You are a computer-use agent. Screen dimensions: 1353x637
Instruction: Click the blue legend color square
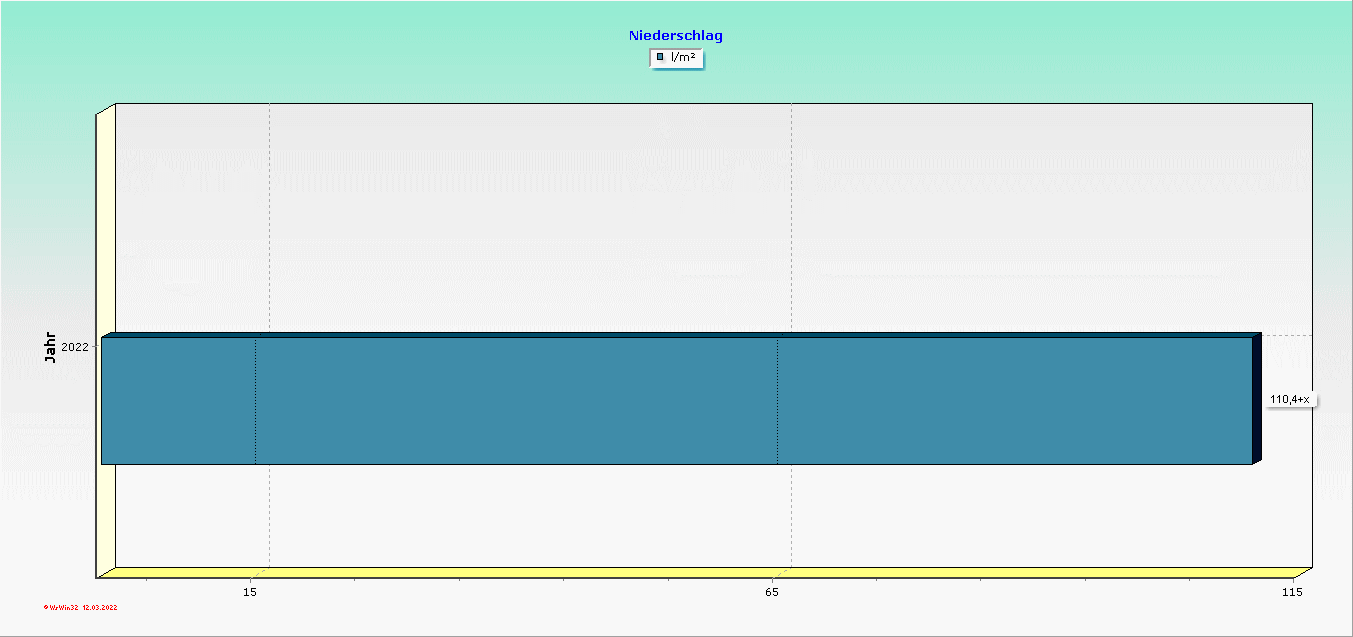coord(660,58)
